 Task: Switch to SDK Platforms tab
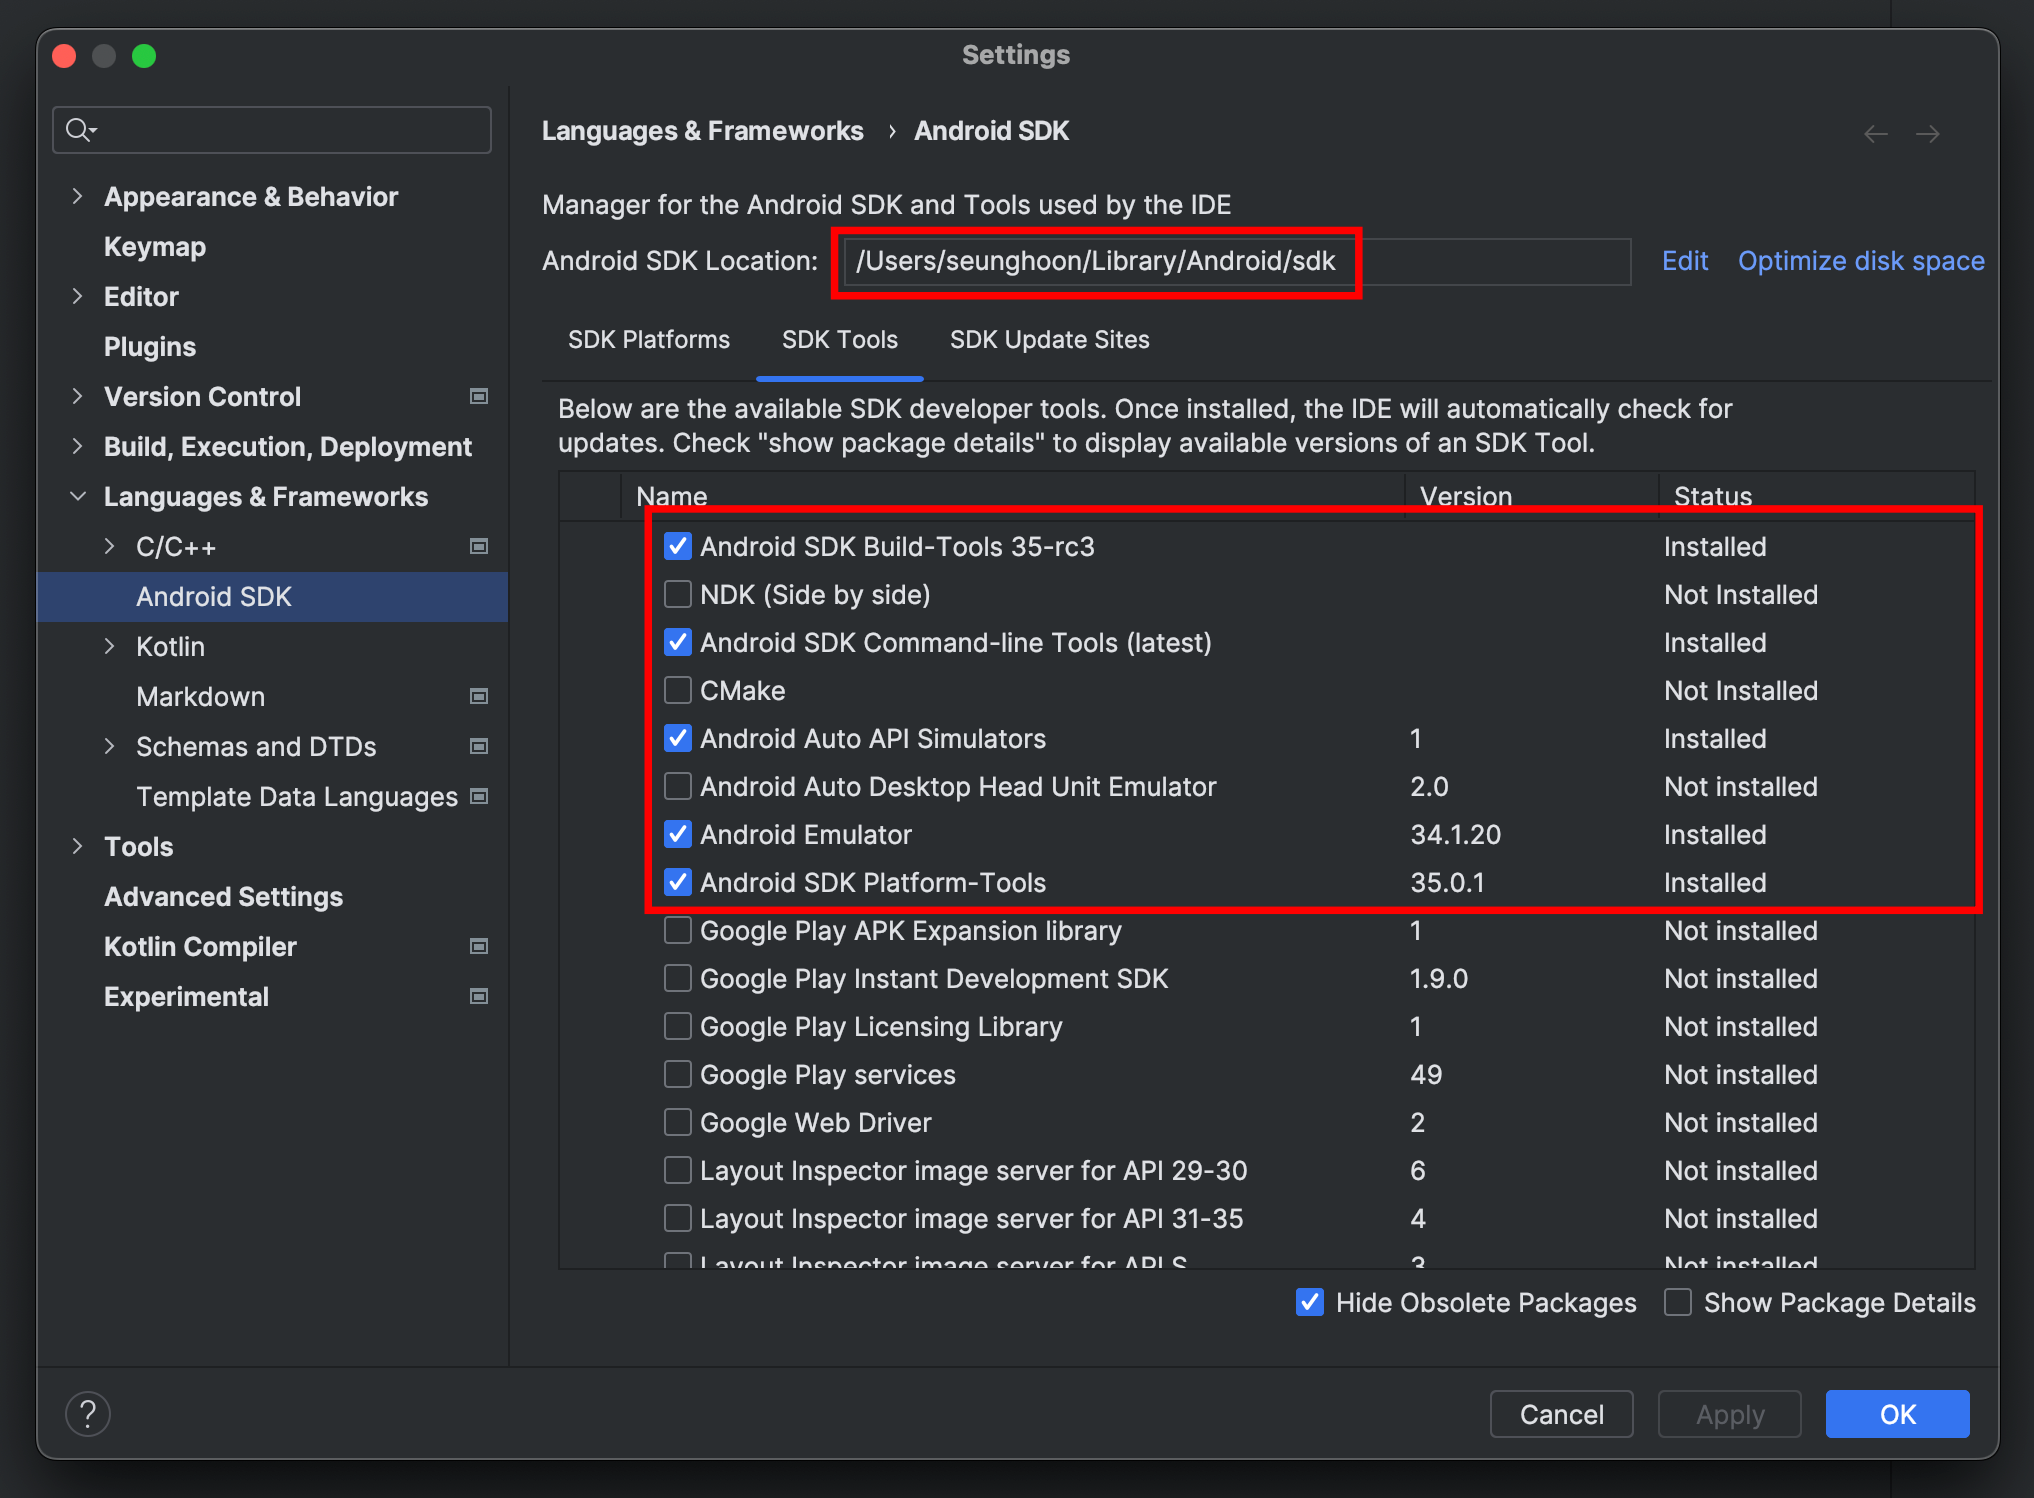[649, 340]
